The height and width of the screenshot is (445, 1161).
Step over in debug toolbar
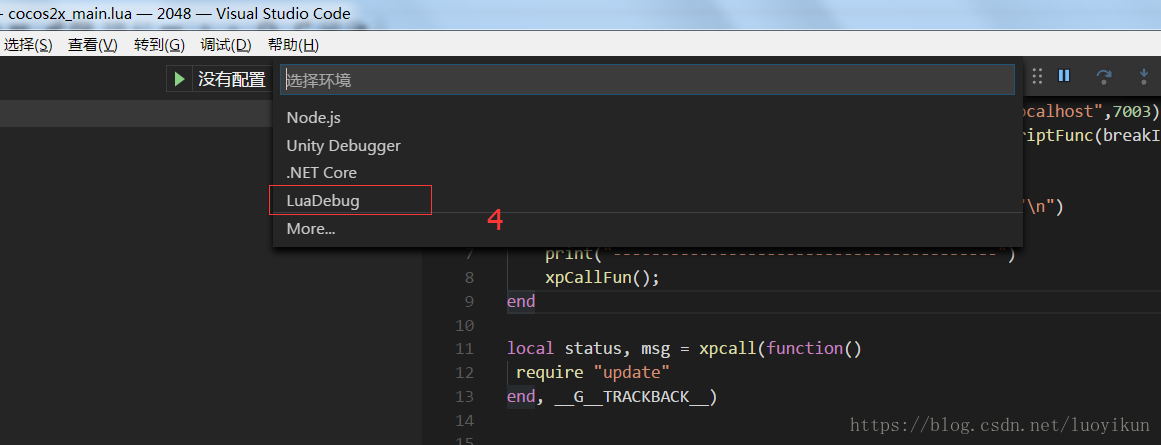tap(1104, 76)
